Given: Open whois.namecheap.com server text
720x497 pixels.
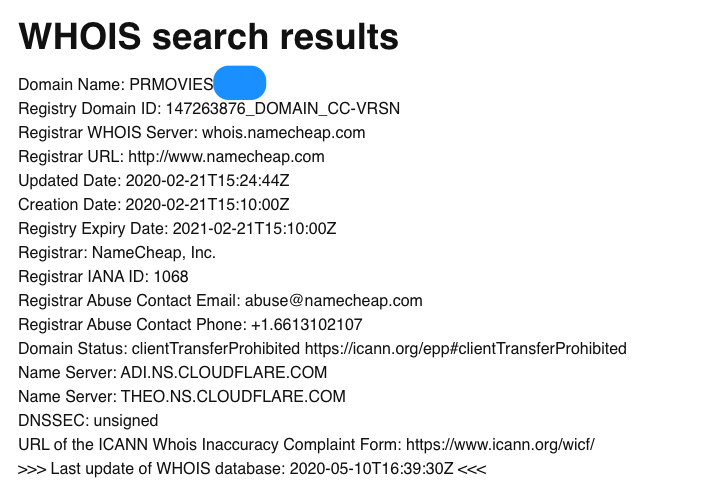Looking at the screenshot, I should [284, 132].
